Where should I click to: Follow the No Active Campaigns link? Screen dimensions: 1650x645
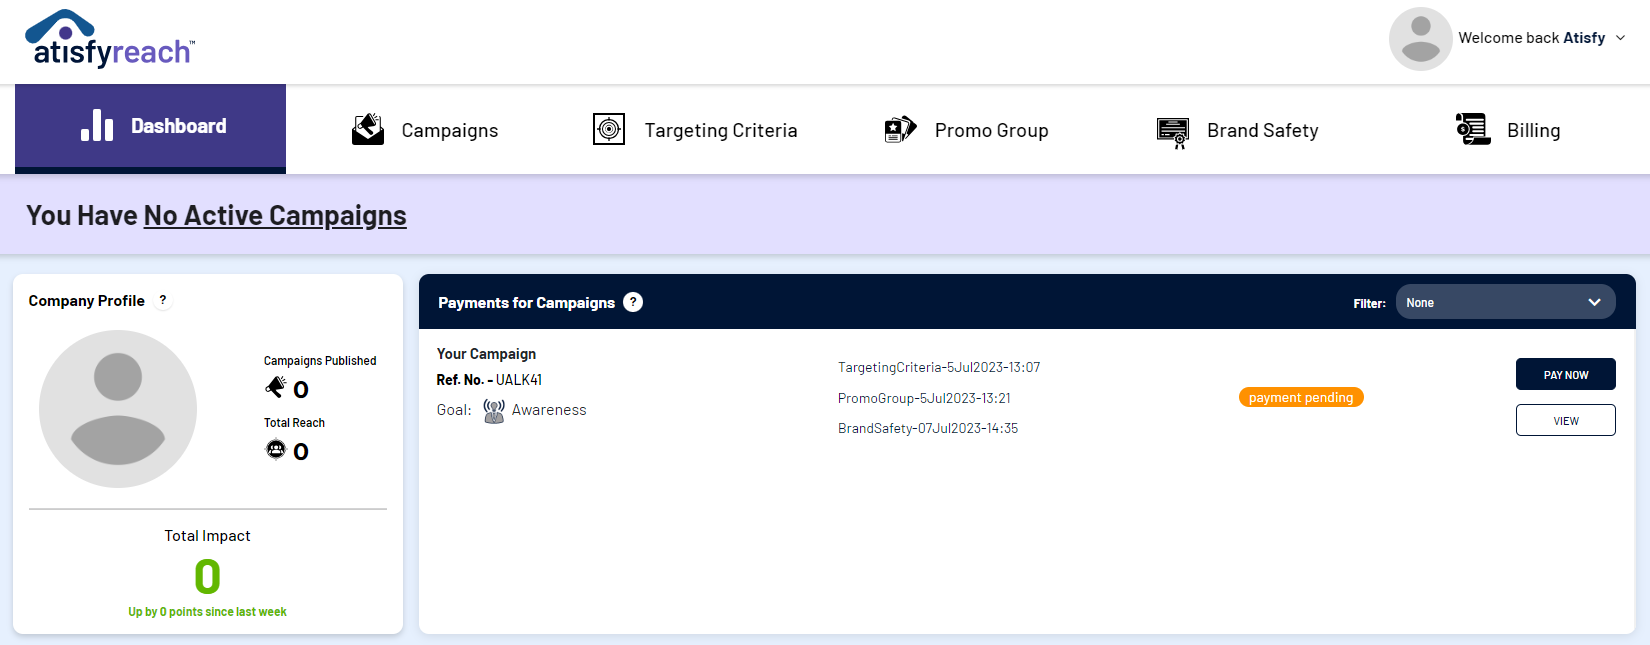275,216
